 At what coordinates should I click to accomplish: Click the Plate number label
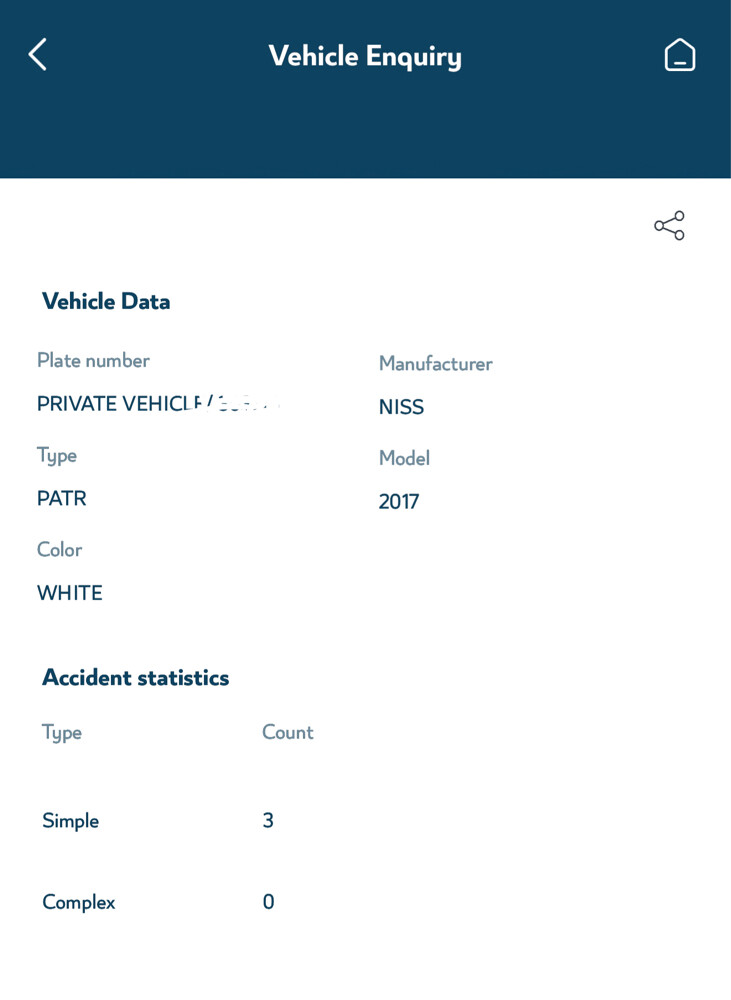point(93,360)
